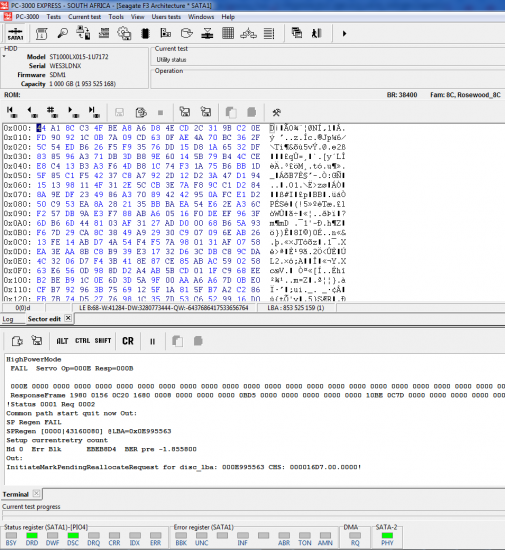Screen dimensions: 505x550
Task: Click the LBA : 853 525 159 status field
Action: tap(296, 308)
